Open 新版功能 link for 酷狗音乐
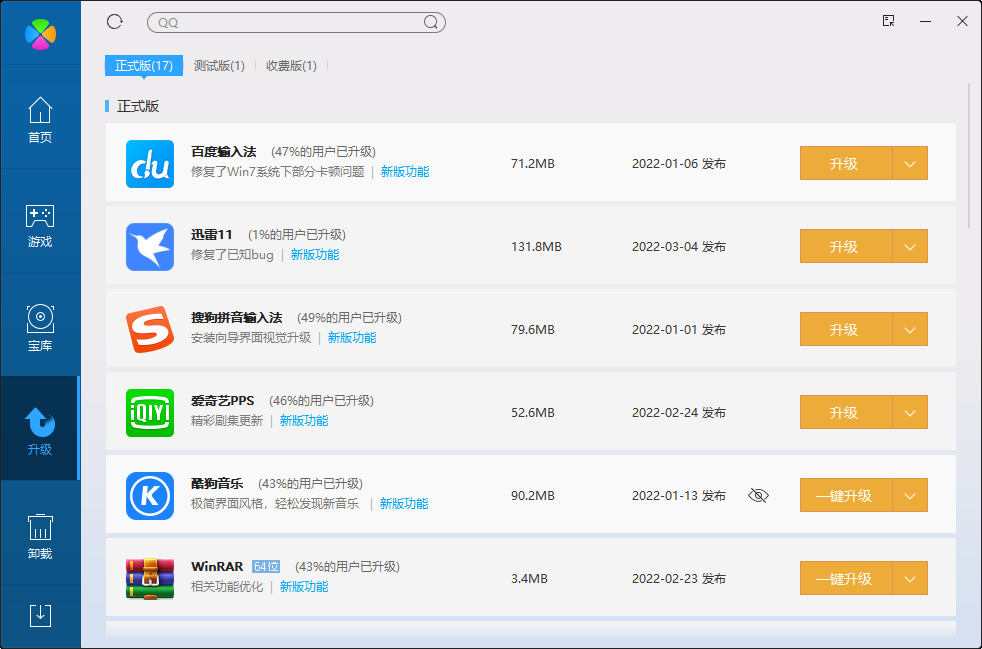This screenshot has width=982, height=649. pyautogui.click(x=404, y=504)
